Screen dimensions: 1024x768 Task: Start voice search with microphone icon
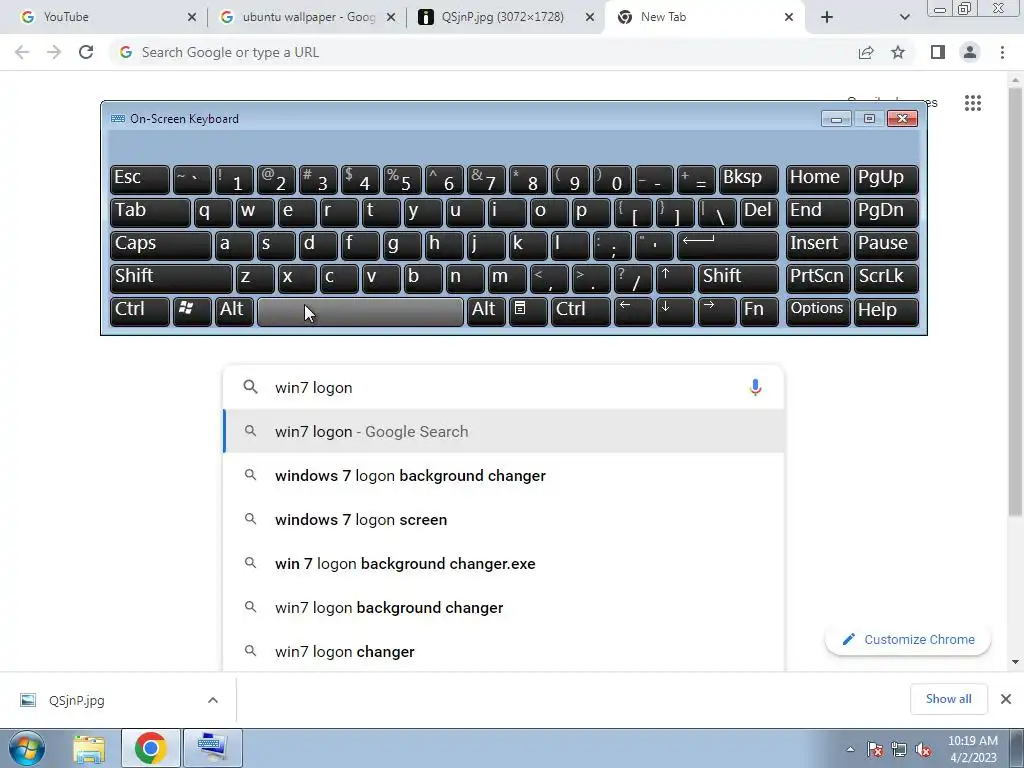click(755, 387)
